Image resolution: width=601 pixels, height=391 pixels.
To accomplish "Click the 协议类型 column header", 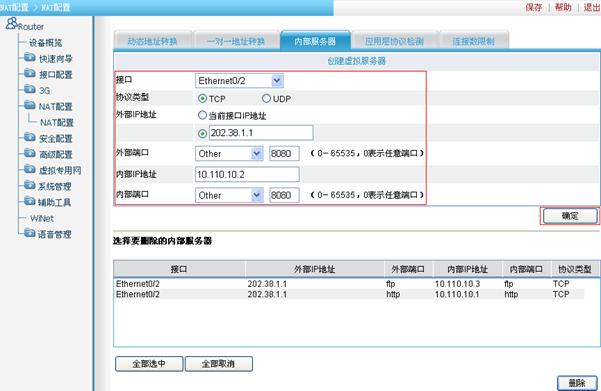I will pyautogui.click(x=575, y=269).
